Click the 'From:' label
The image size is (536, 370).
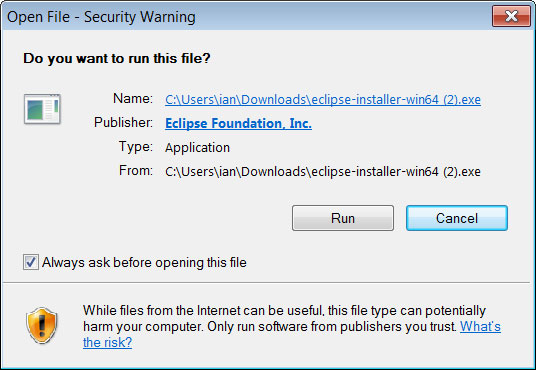click(x=136, y=170)
